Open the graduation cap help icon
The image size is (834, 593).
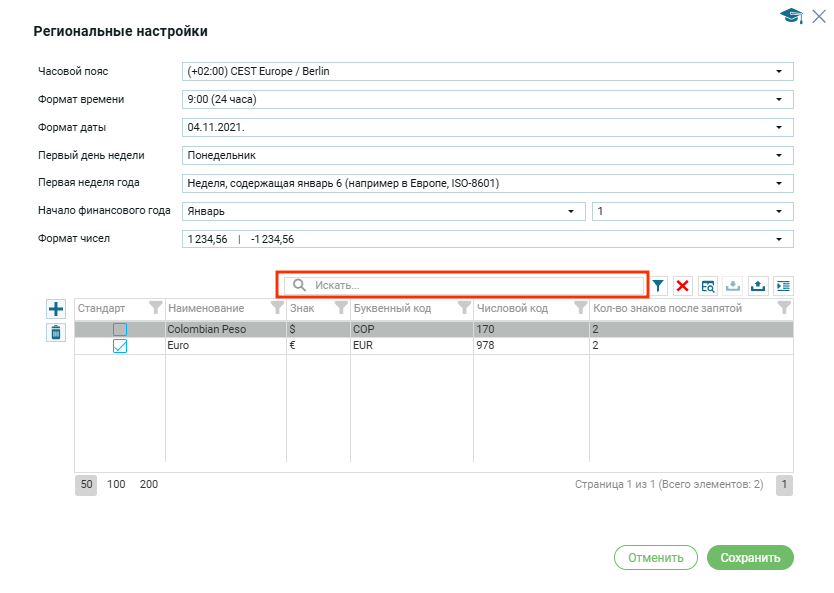point(791,16)
